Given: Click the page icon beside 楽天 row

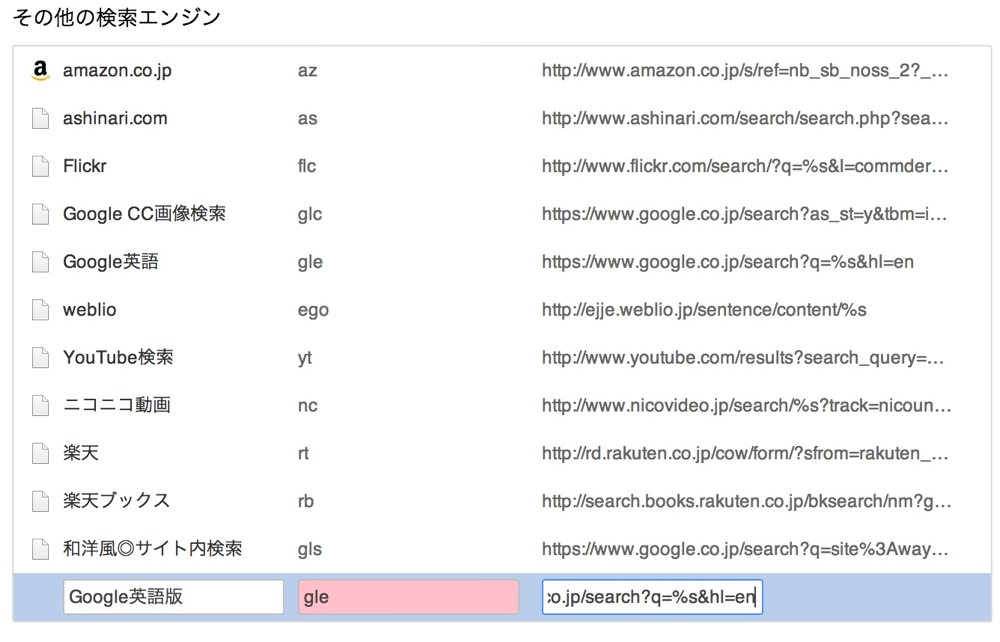Looking at the screenshot, I should click(40, 453).
